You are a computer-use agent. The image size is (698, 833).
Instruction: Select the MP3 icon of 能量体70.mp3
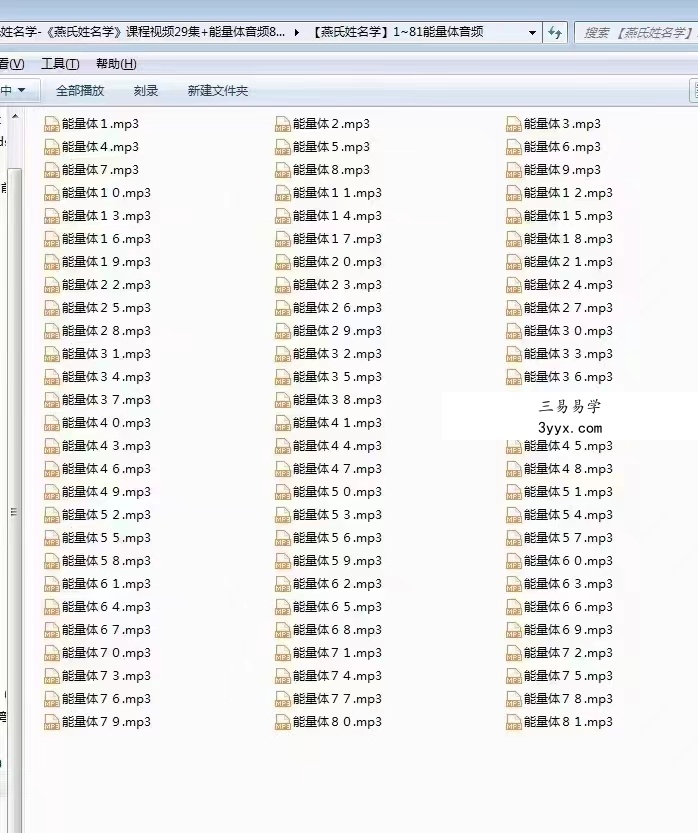tap(52, 653)
